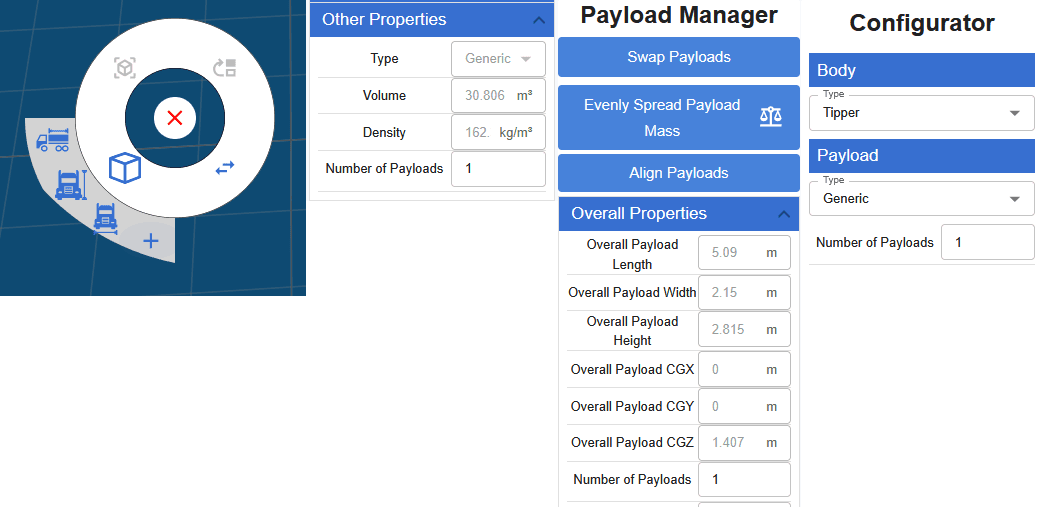Click the greyed framed-cube icon in radial menu
Image resolution: width=1039 pixels, height=512 pixels.
coord(125,68)
